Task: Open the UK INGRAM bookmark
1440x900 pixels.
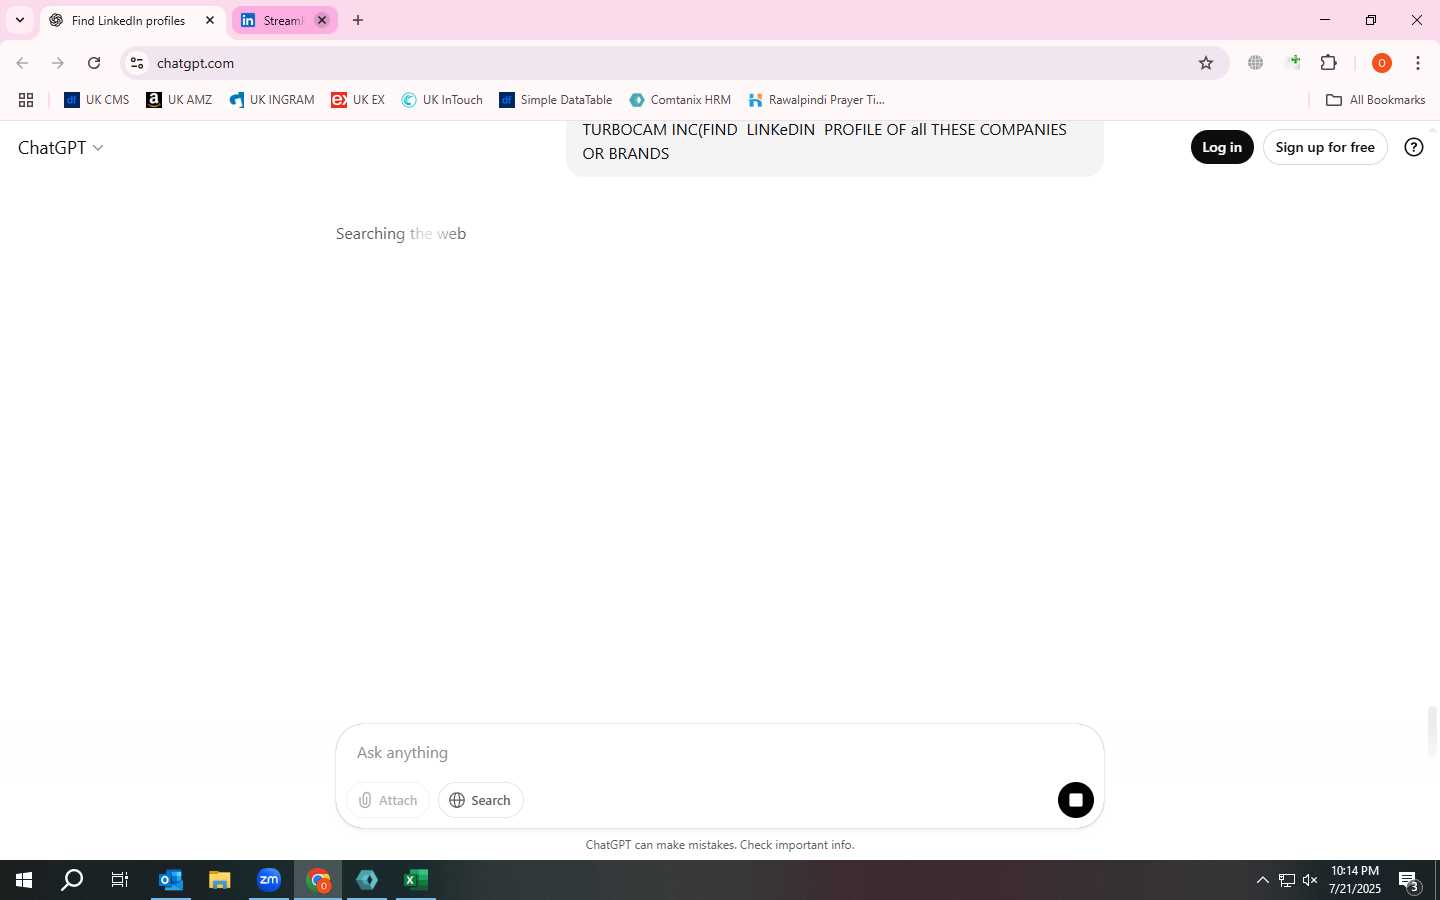Action: [272, 100]
